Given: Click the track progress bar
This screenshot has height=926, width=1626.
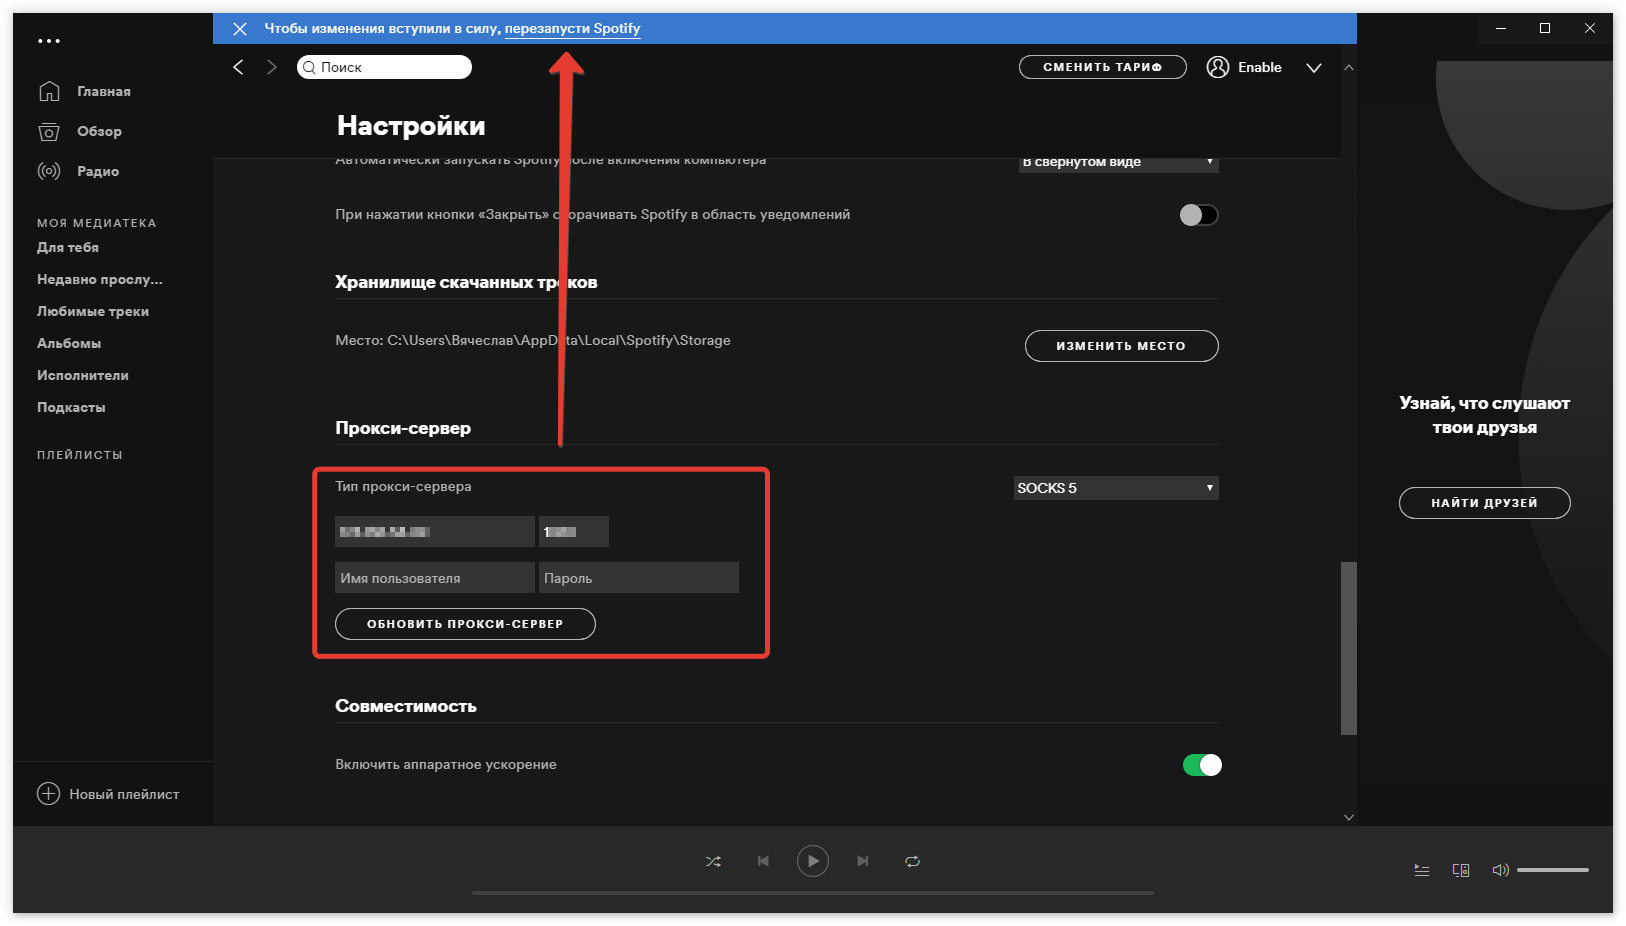Looking at the screenshot, I should (813, 893).
